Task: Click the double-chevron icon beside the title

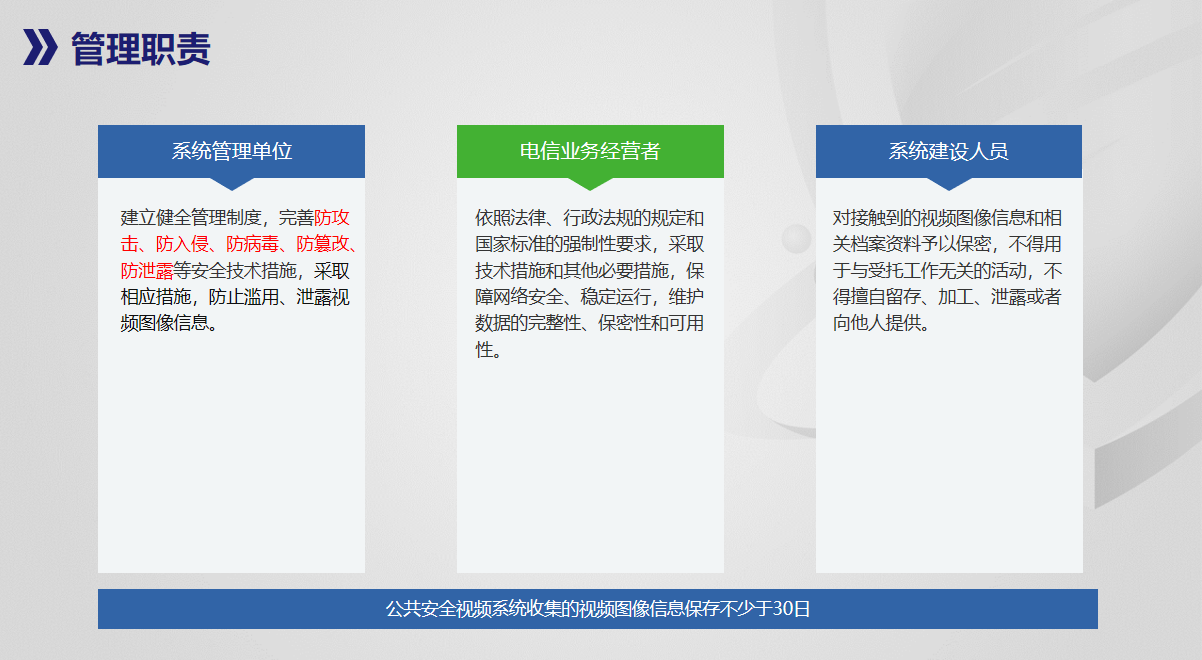Action: (41, 48)
